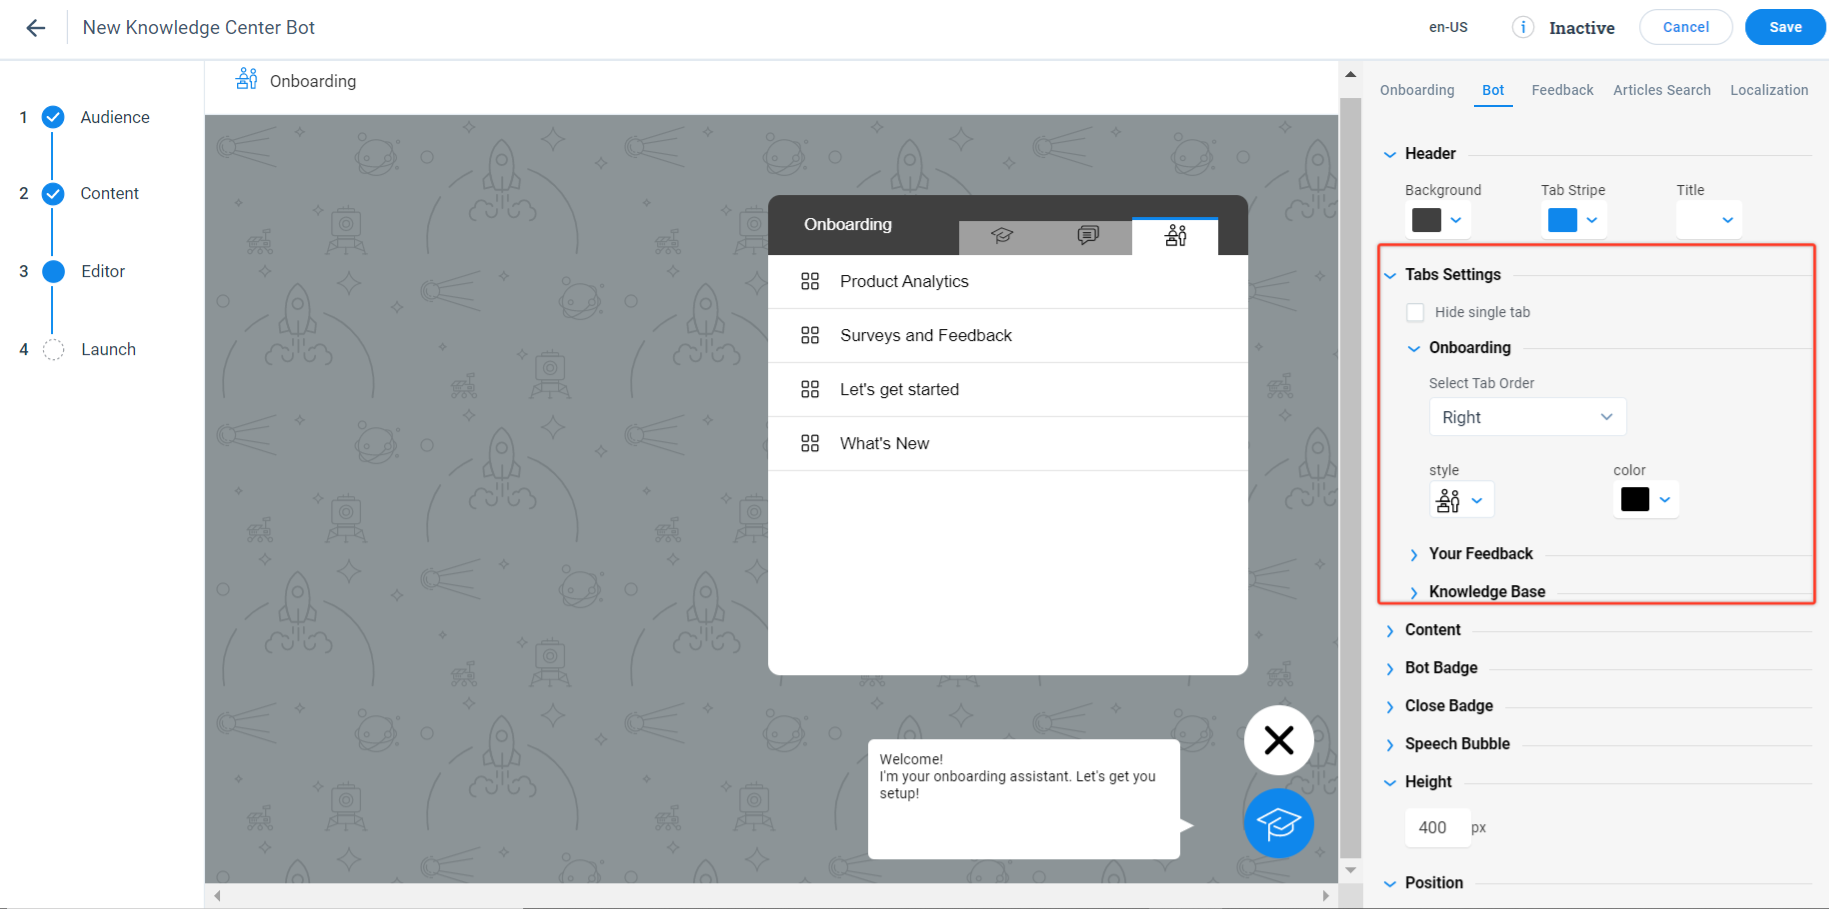Click the Editor step blue circle

coord(53,271)
